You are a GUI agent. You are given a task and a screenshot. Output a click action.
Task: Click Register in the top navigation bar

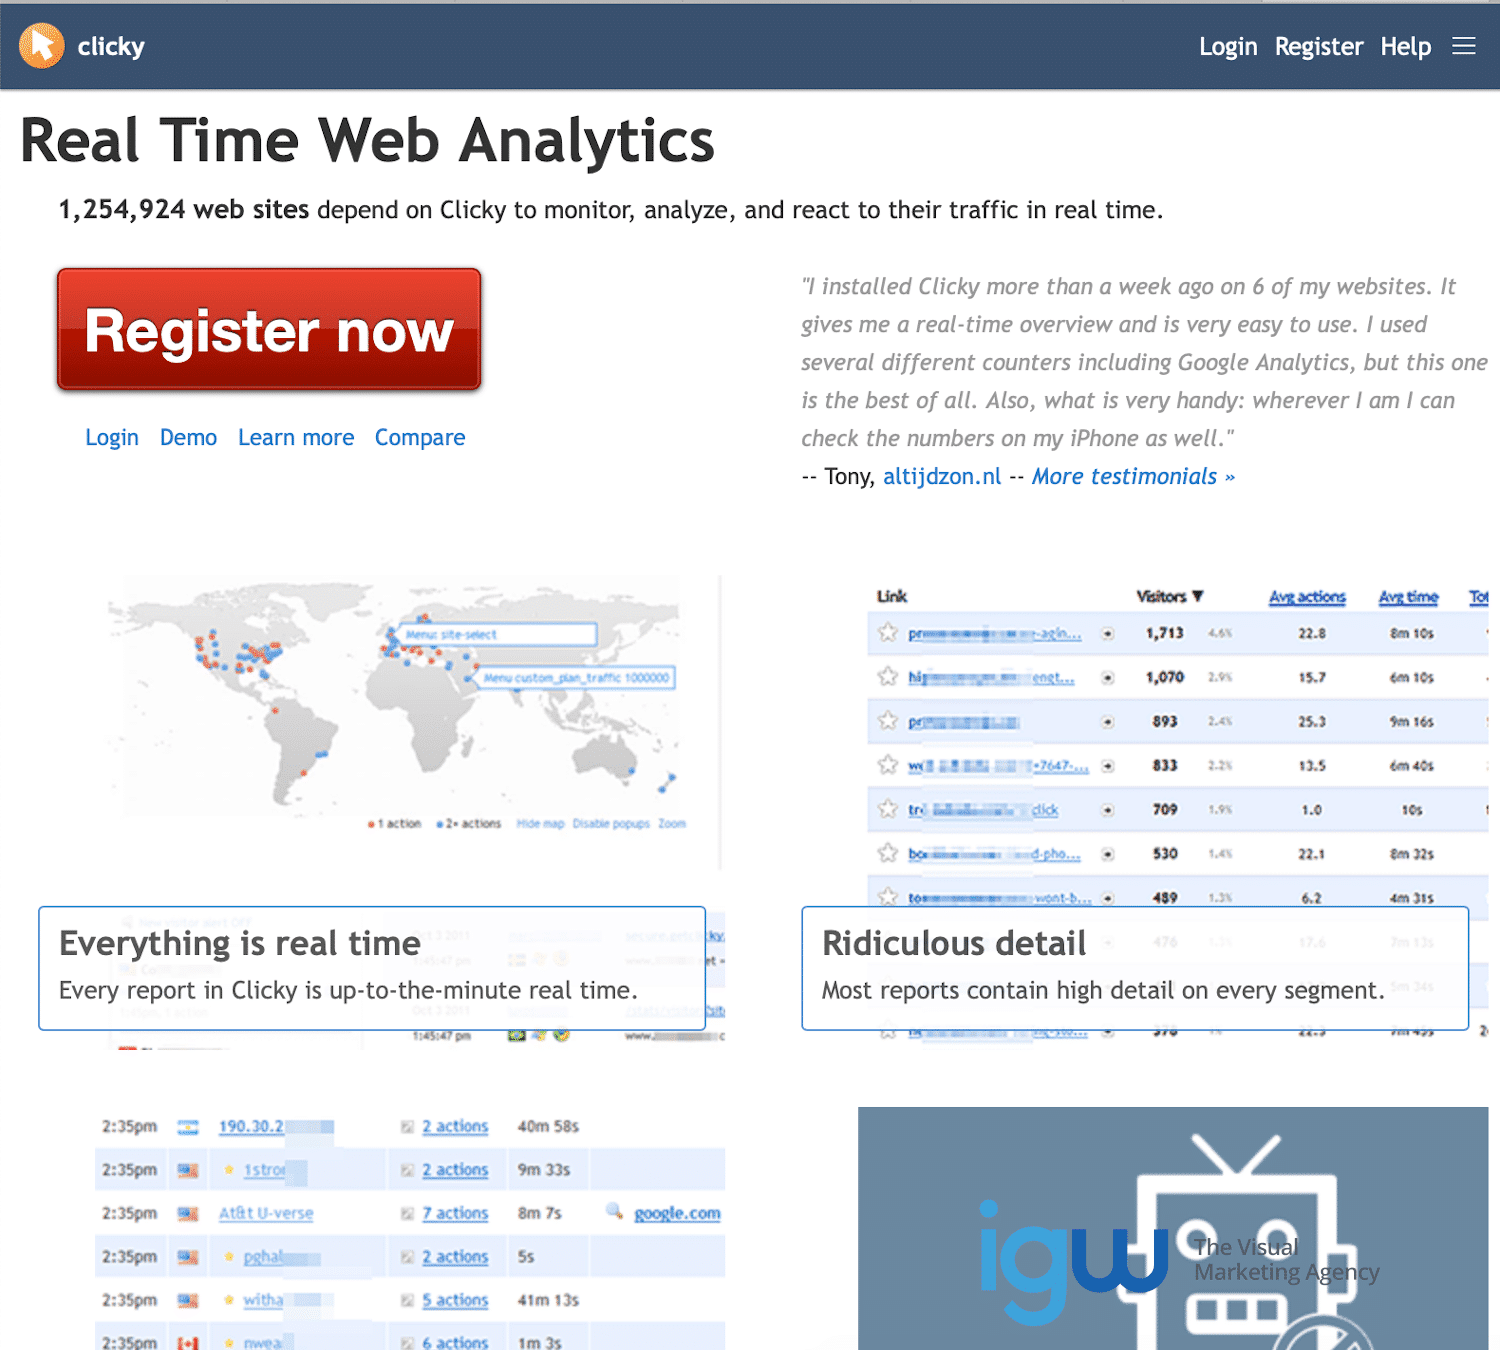coord(1319,47)
